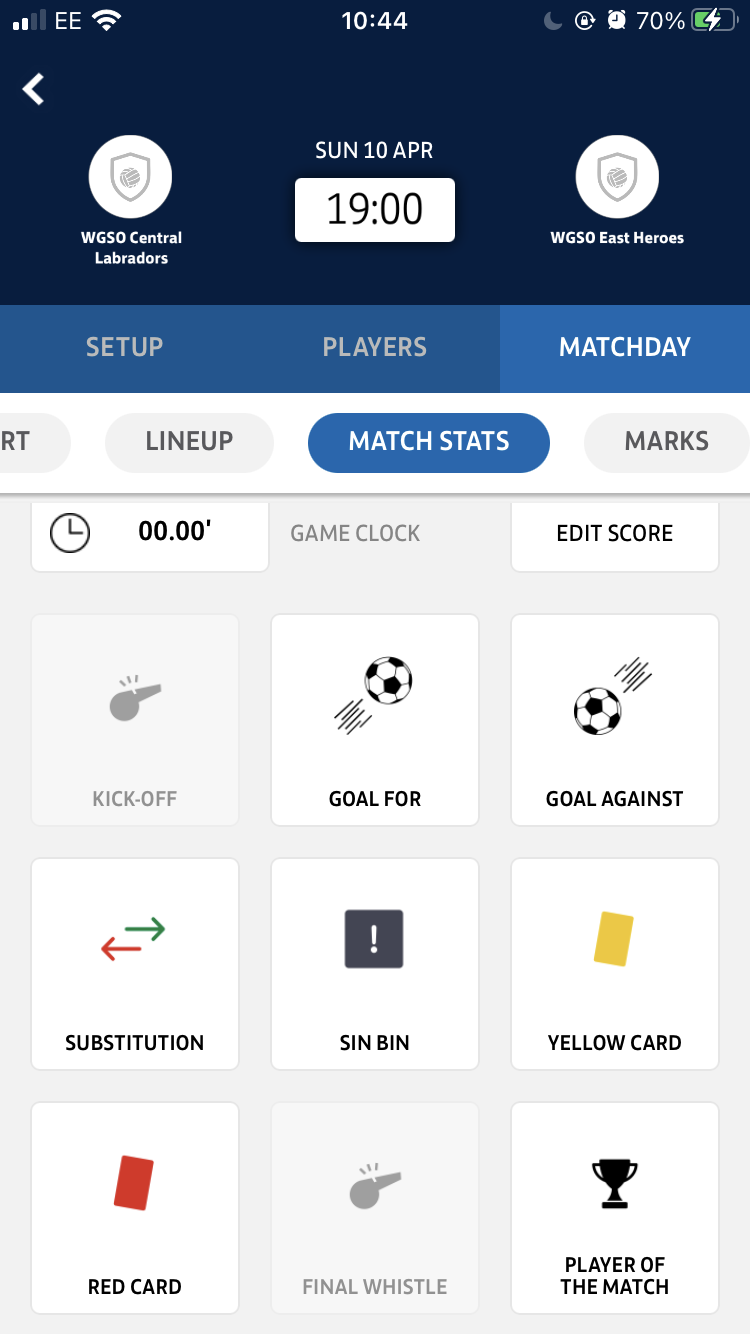750x1334 pixels.
Task: Open Player of the Match trophy icon
Action: tap(614, 1182)
